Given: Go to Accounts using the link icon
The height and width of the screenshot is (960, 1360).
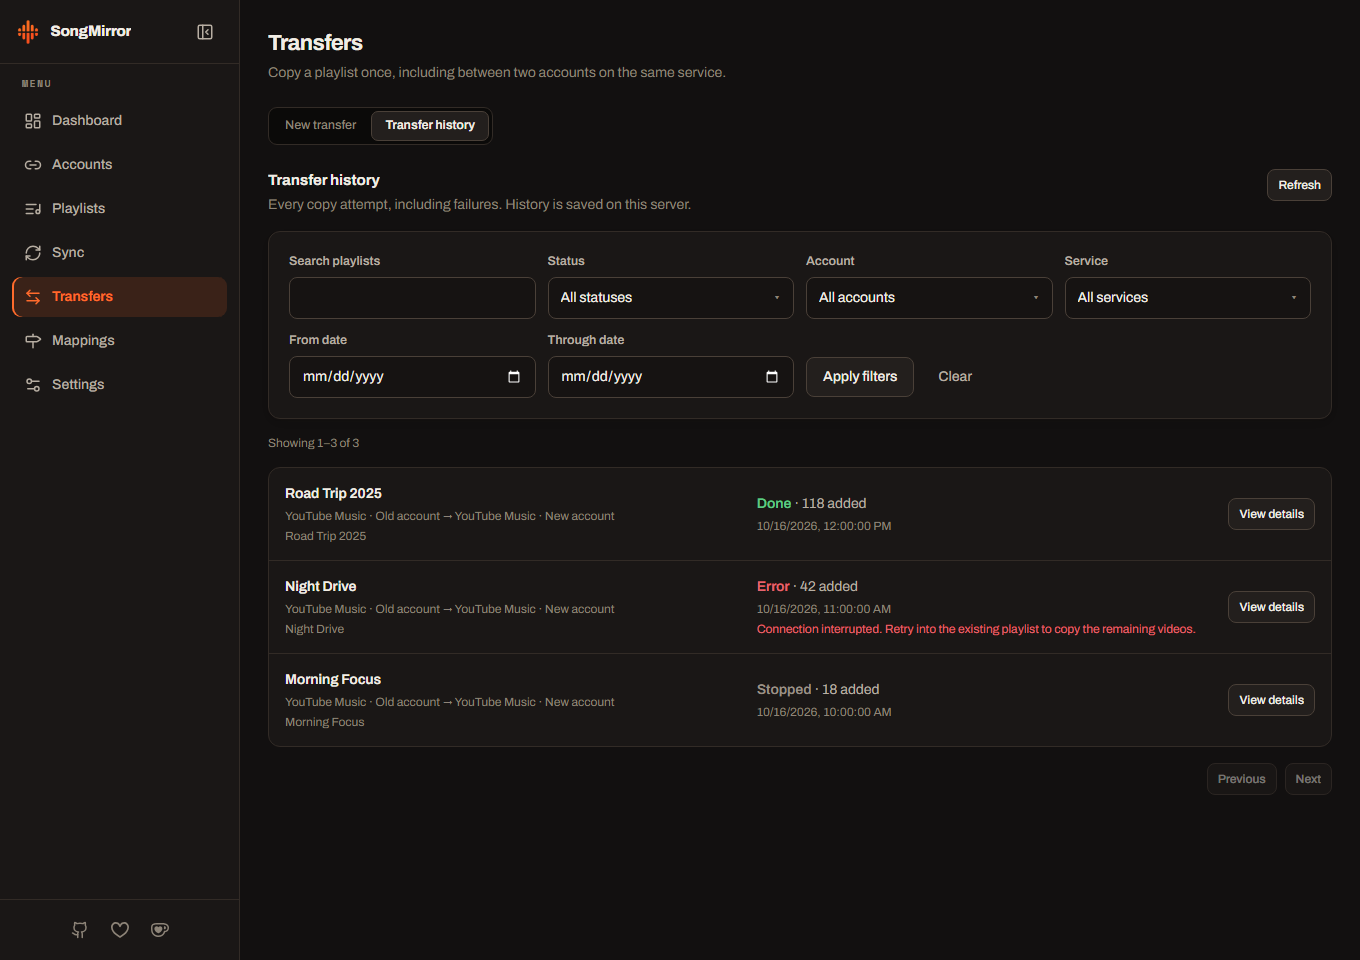Looking at the screenshot, I should coord(33,165).
